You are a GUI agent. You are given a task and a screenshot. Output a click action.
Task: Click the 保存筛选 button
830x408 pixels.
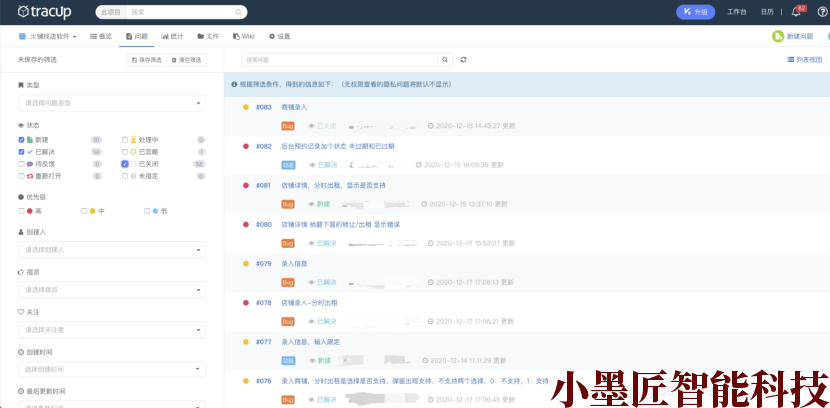pyautogui.click(x=146, y=60)
